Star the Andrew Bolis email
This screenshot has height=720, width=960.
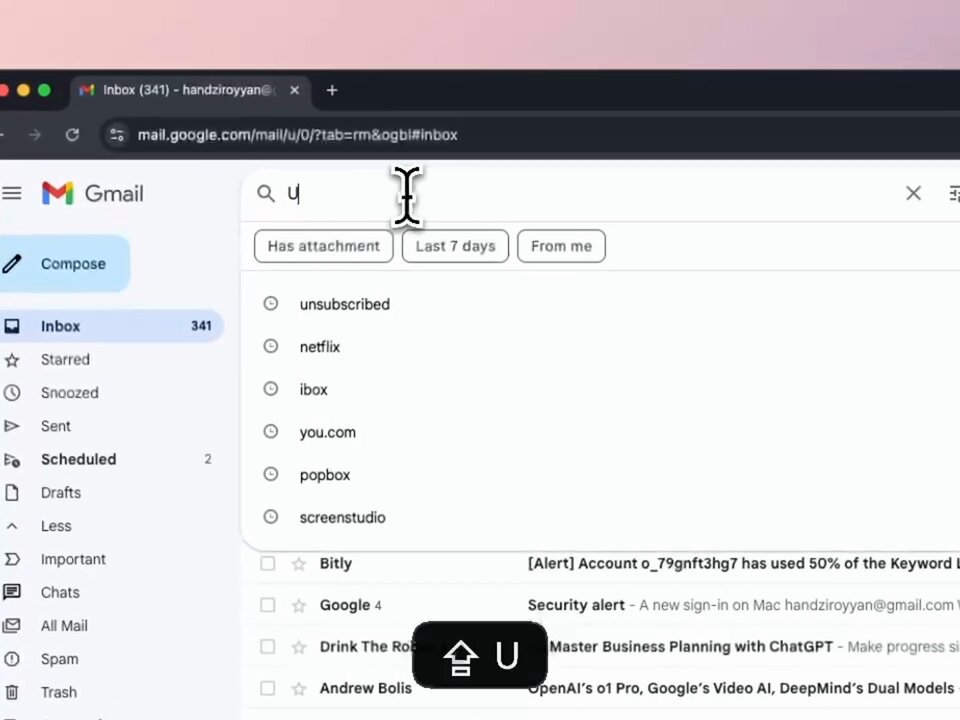click(299, 689)
